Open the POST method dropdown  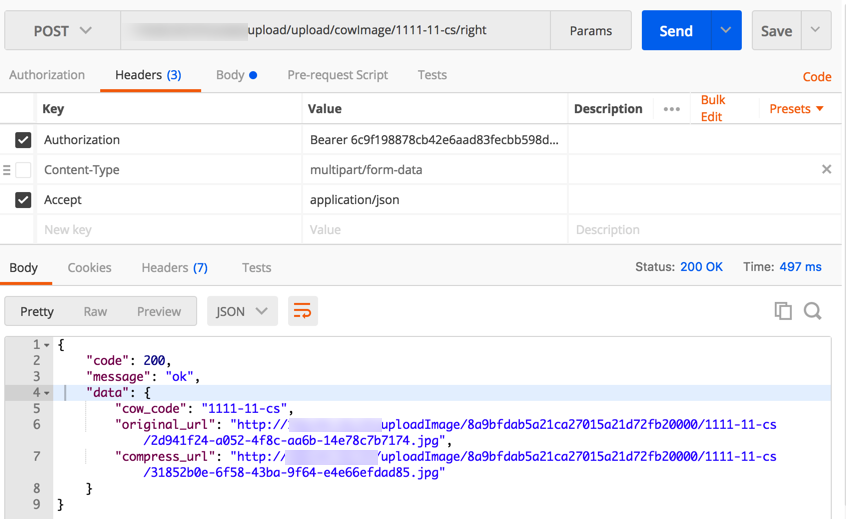coord(63,31)
